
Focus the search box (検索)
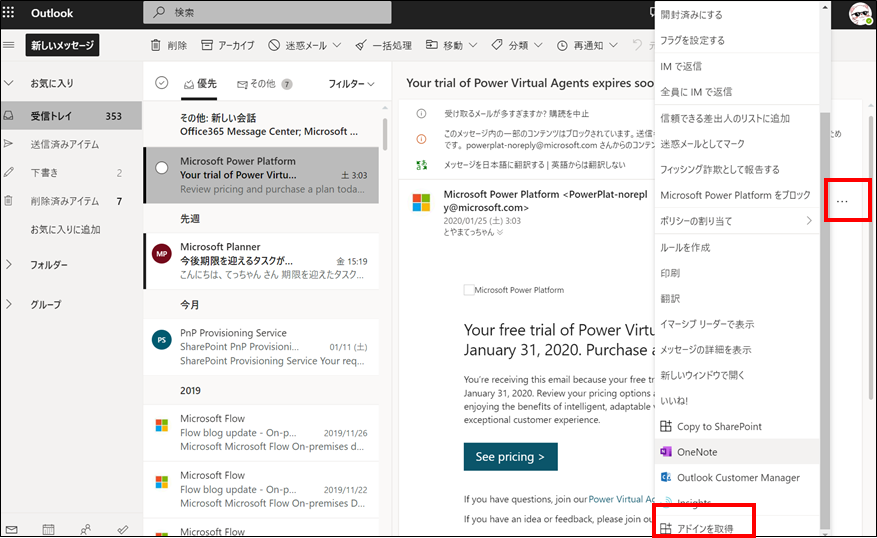click(267, 12)
